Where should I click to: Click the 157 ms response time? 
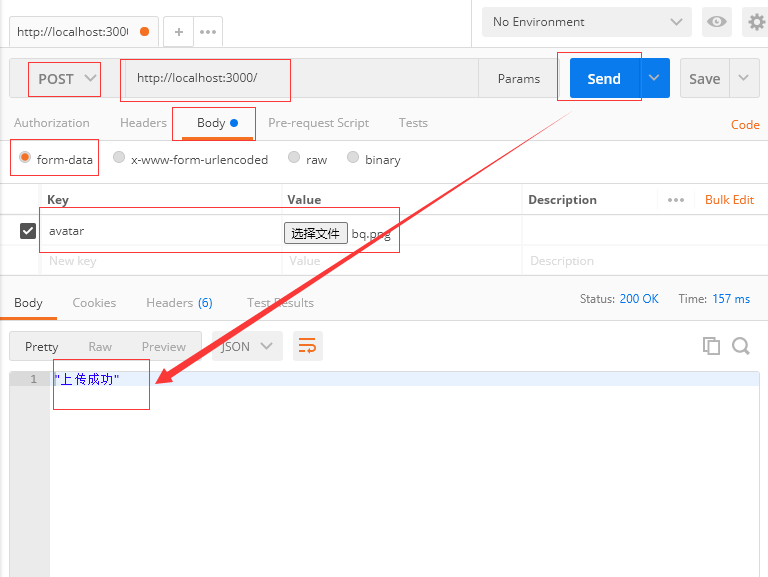click(x=731, y=299)
